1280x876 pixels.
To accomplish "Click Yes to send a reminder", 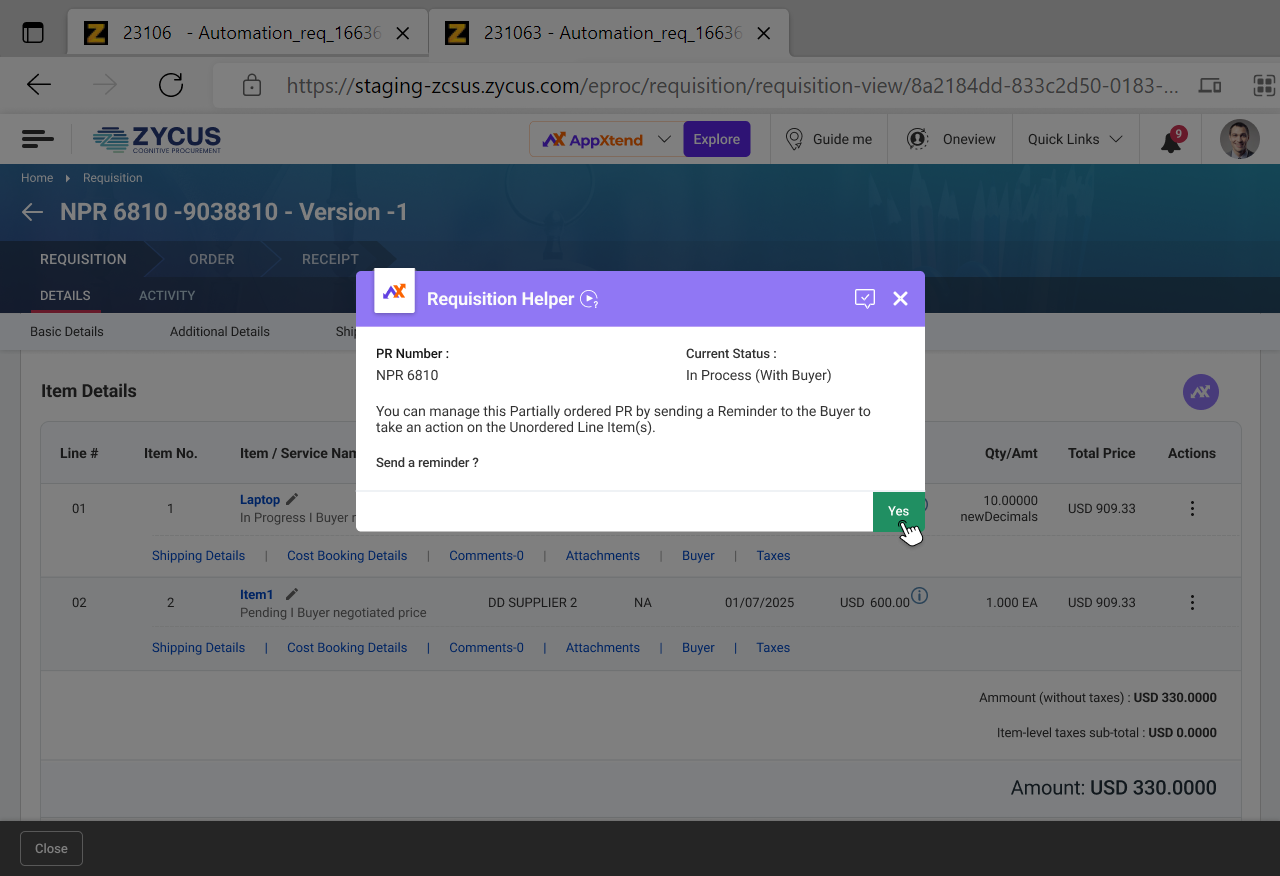I will [x=898, y=511].
